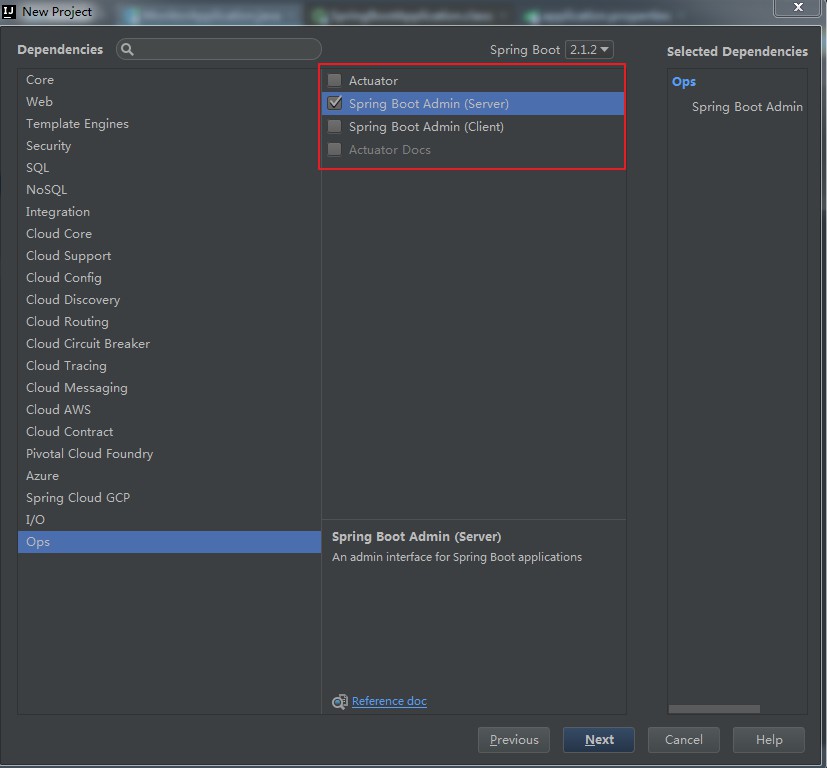This screenshot has width=827, height=768.
Task: Open the Reference doc link
Action: [389, 701]
